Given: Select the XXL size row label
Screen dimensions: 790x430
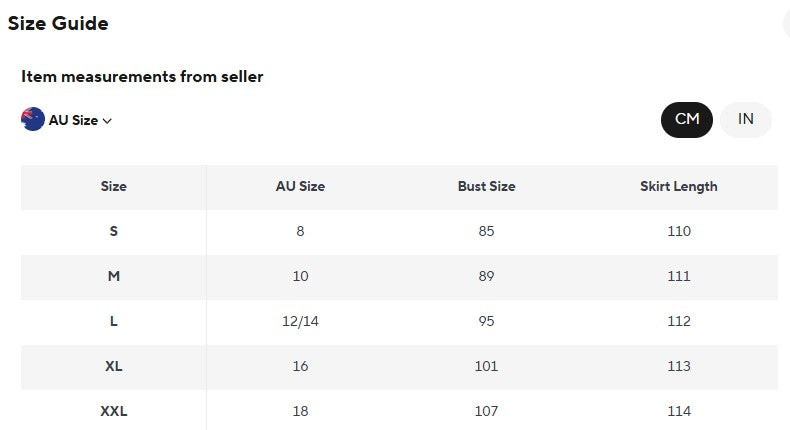Looking at the screenshot, I should (x=113, y=411).
